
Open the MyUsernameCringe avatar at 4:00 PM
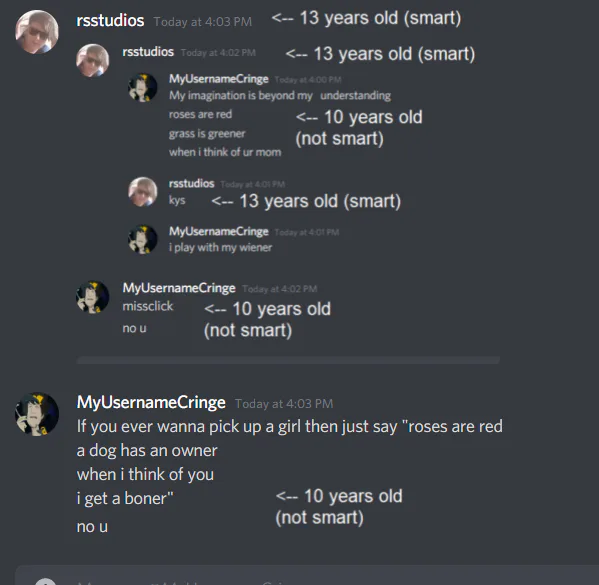[142, 88]
